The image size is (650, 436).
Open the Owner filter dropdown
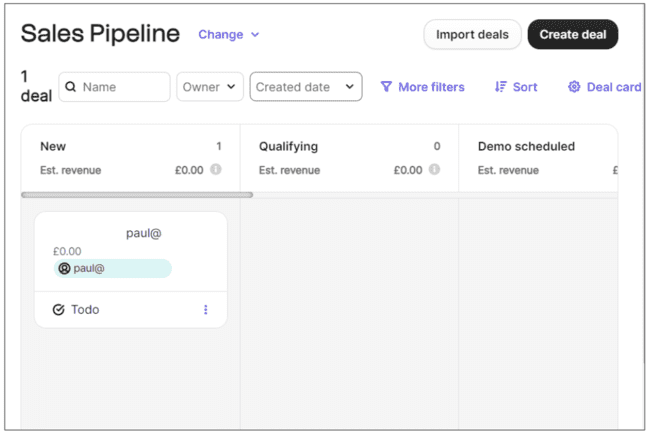pyautogui.click(x=210, y=87)
